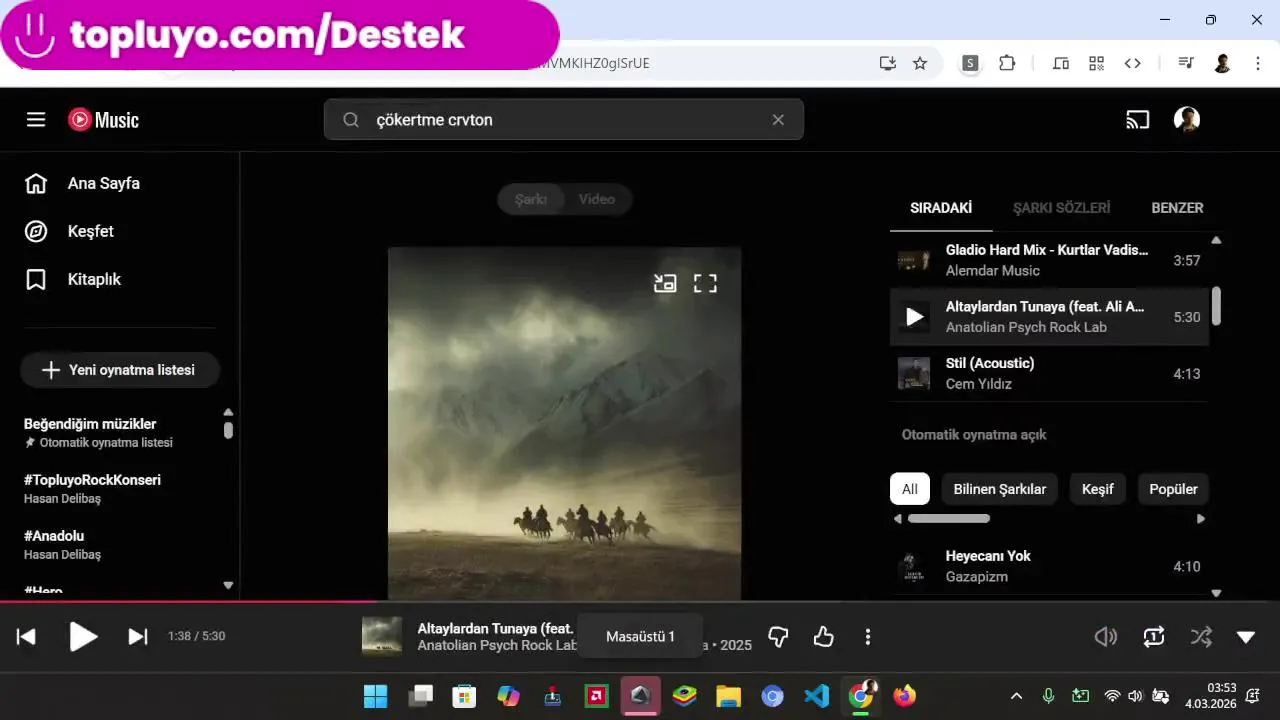Open Visual Studio Code from taskbar
1280x720 pixels.
click(816, 696)
